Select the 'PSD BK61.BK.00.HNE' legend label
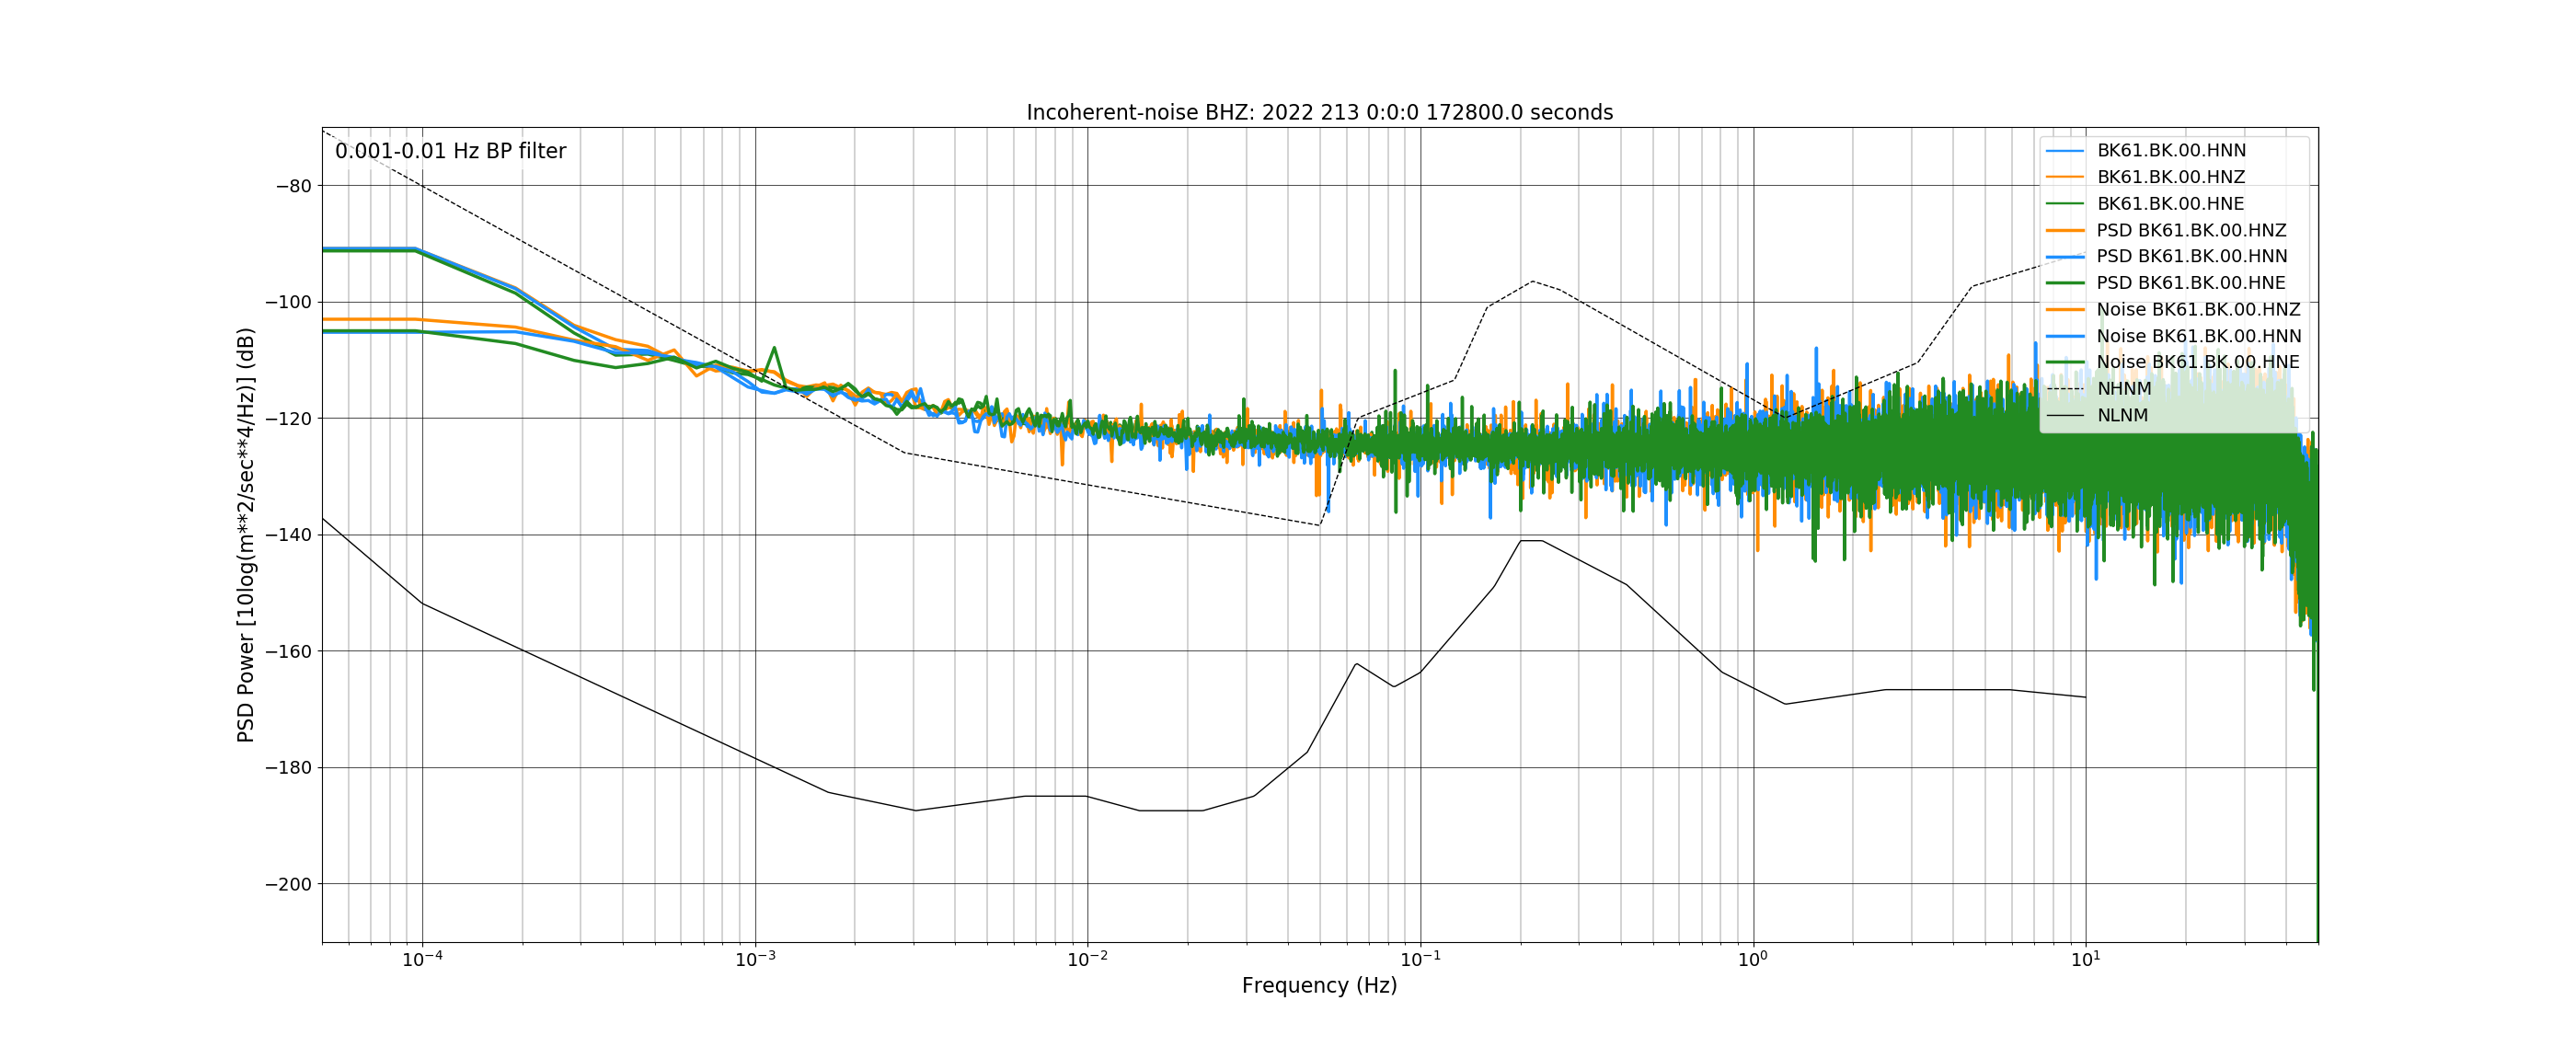This screenshot has width=2576, height=1058. pyautogui.click(x=2191, y=283)
